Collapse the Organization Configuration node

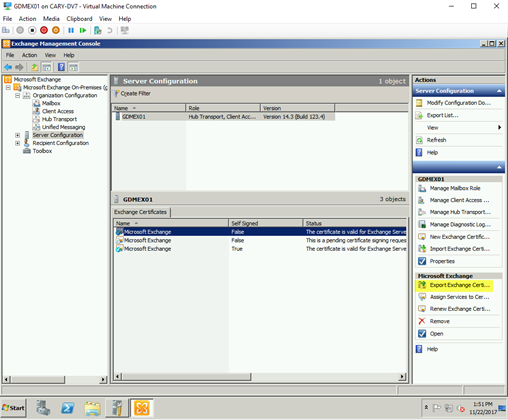[x=18, y=95]
